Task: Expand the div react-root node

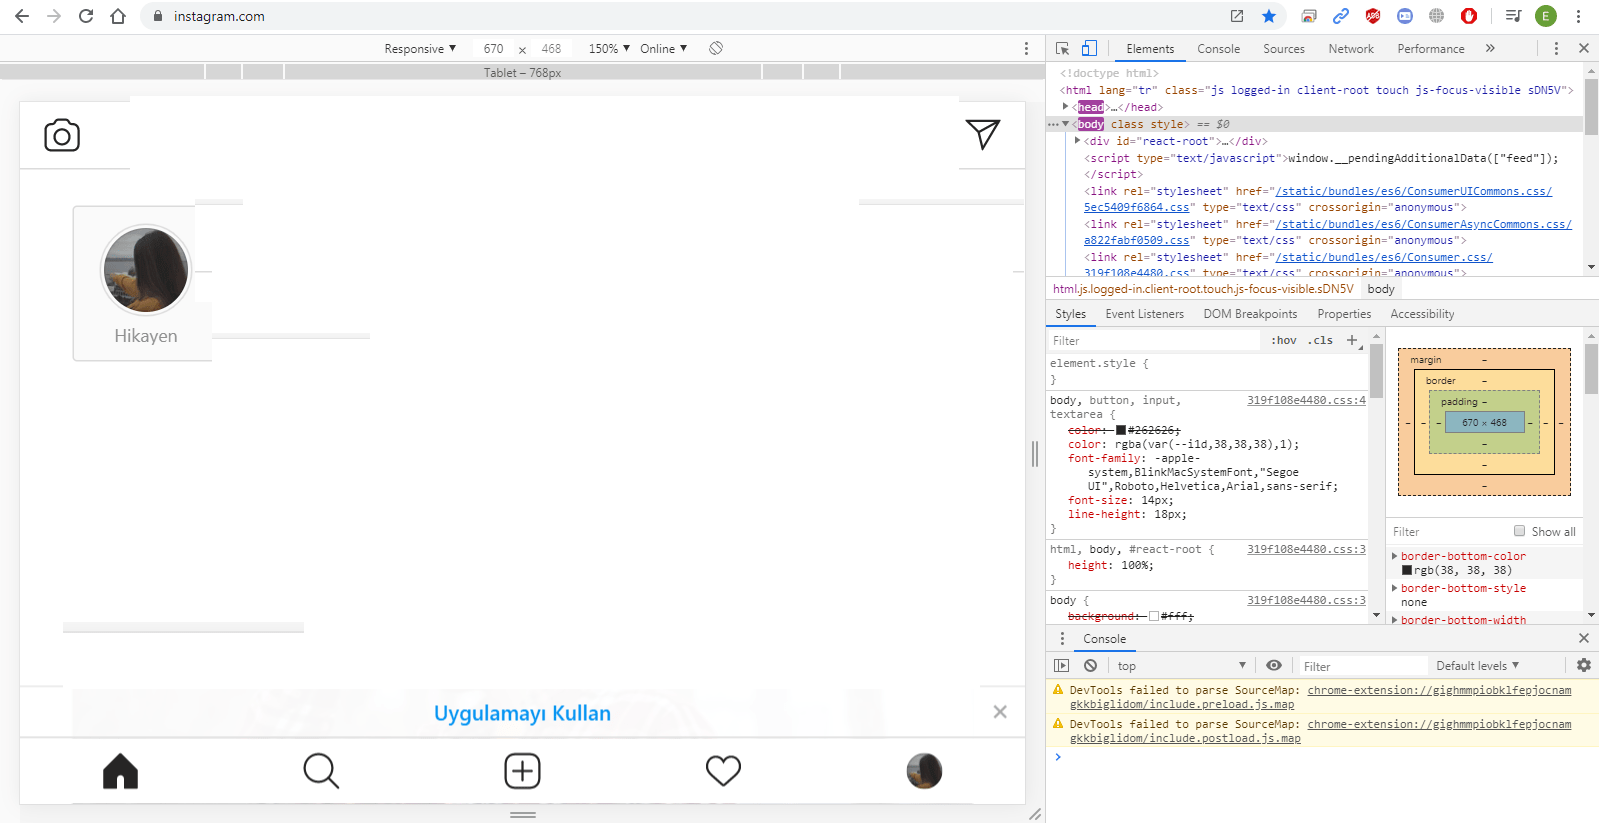Action: [x=1077, y=141]
